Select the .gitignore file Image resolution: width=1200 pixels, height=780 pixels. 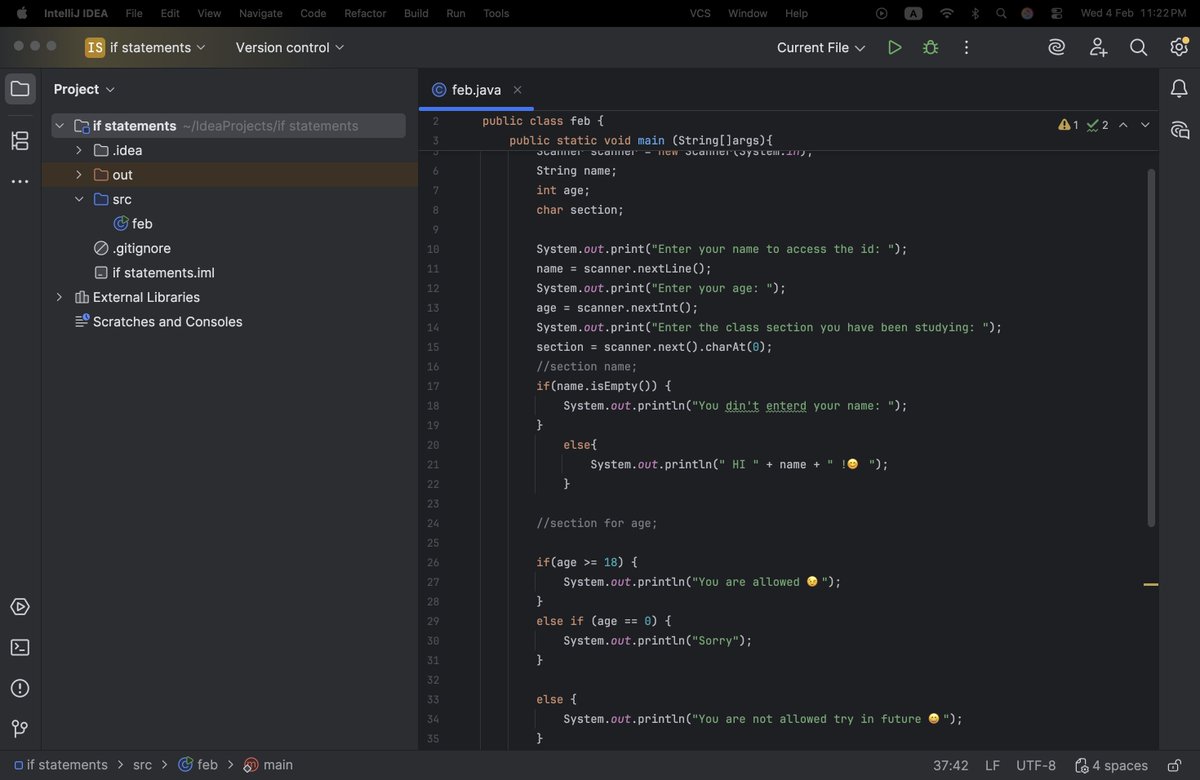(x=132, y=248)
